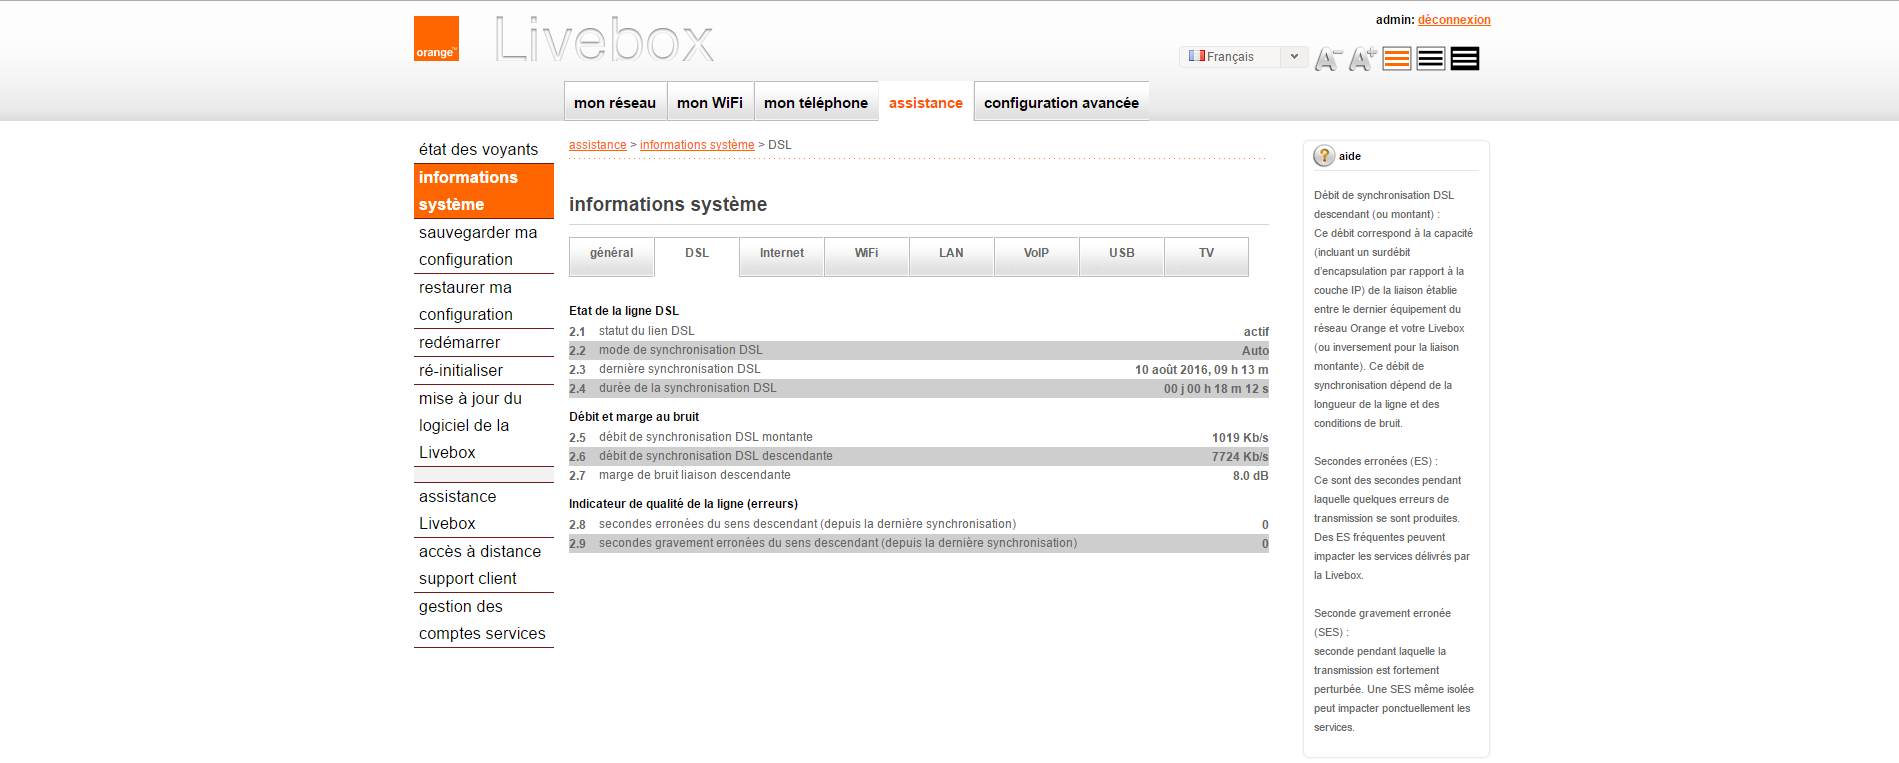
Task: Go to configuration avancée tab
Action: 1061,103
